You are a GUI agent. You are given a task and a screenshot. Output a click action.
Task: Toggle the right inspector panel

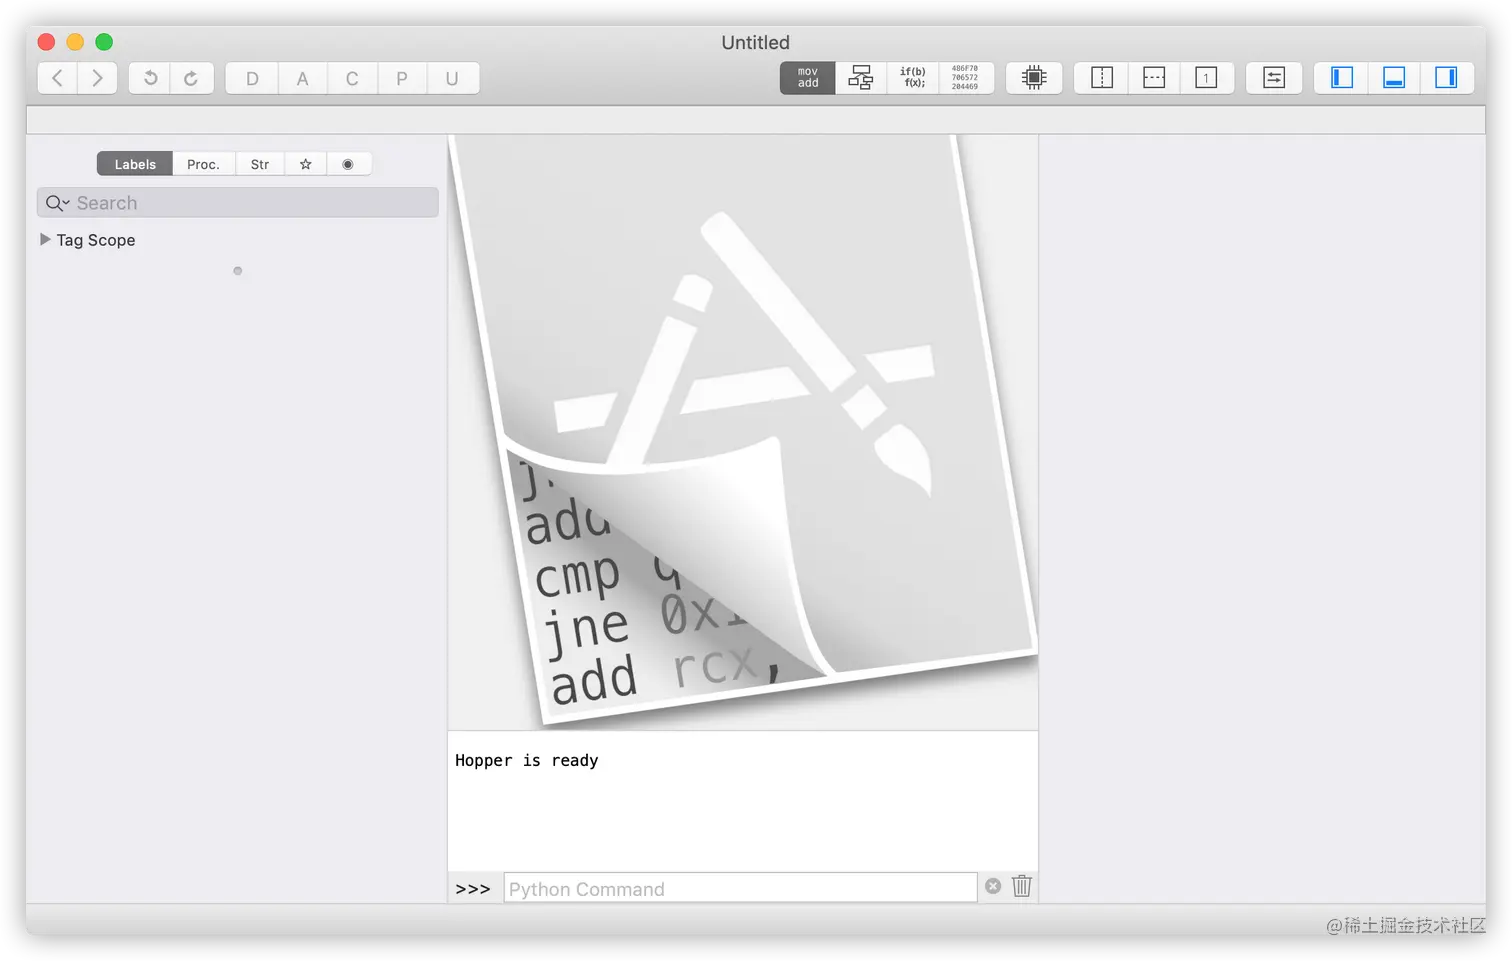pos(1446,78)
